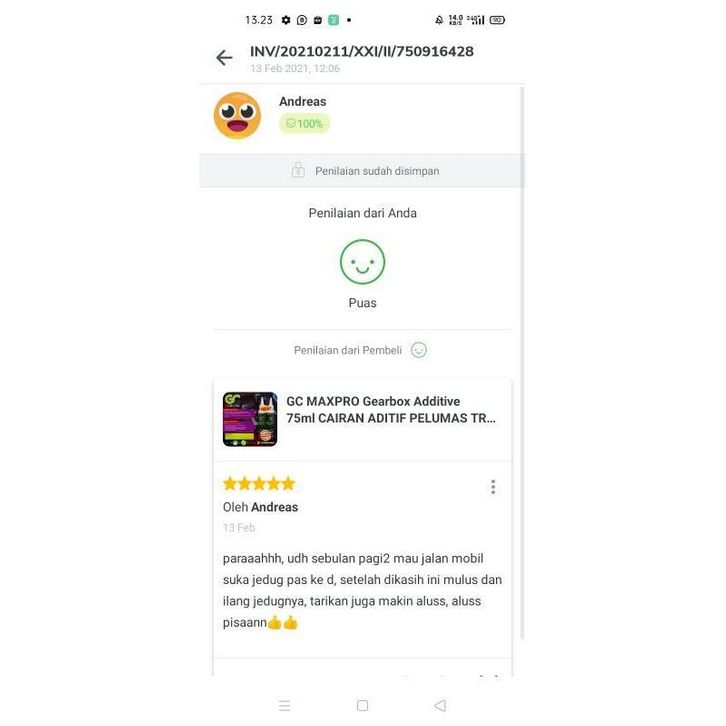
Task: Tap the Android recent apps menu icon
Action: point(284,706)
